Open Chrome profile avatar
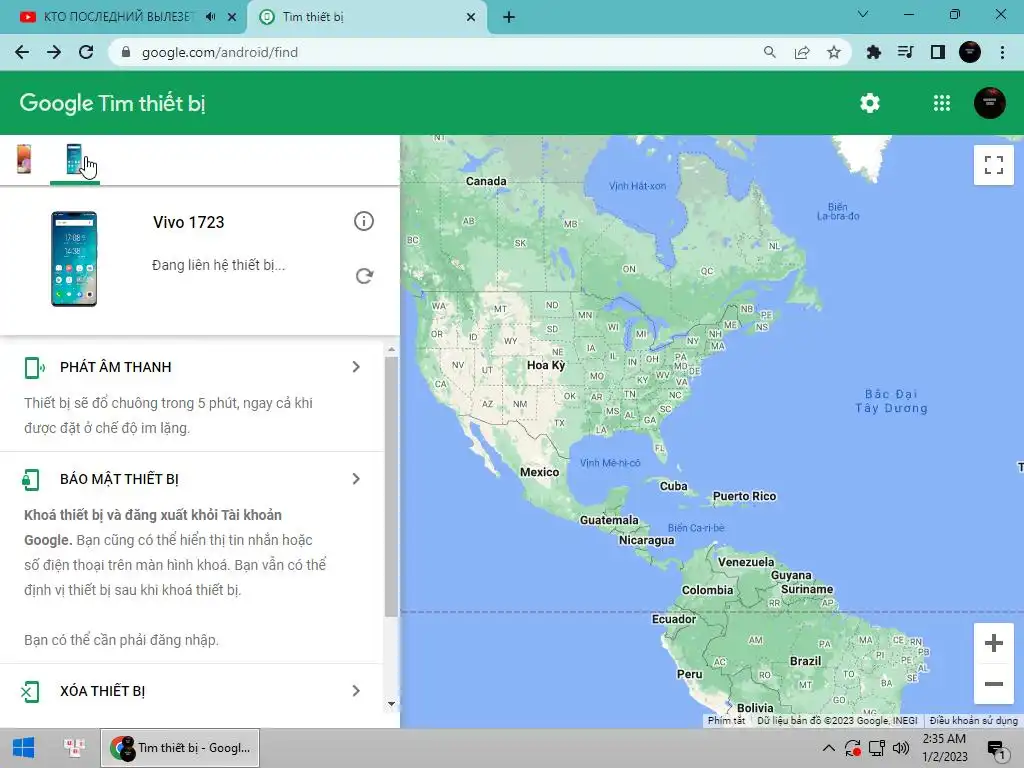 click(x=970, y=52)
